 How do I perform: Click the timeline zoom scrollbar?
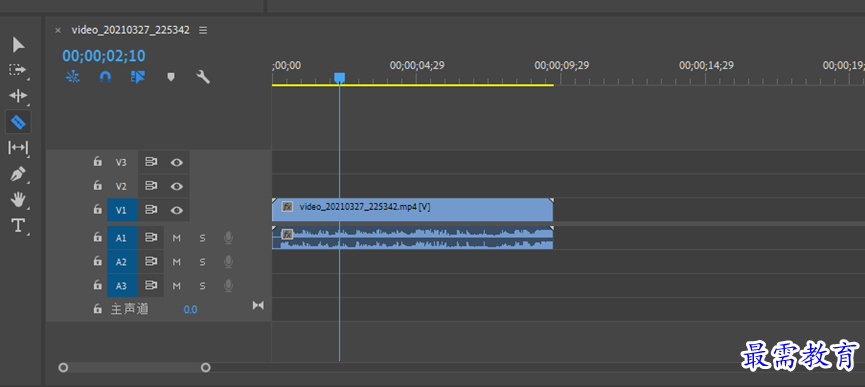pyautogui.click(x=134, y=367)
